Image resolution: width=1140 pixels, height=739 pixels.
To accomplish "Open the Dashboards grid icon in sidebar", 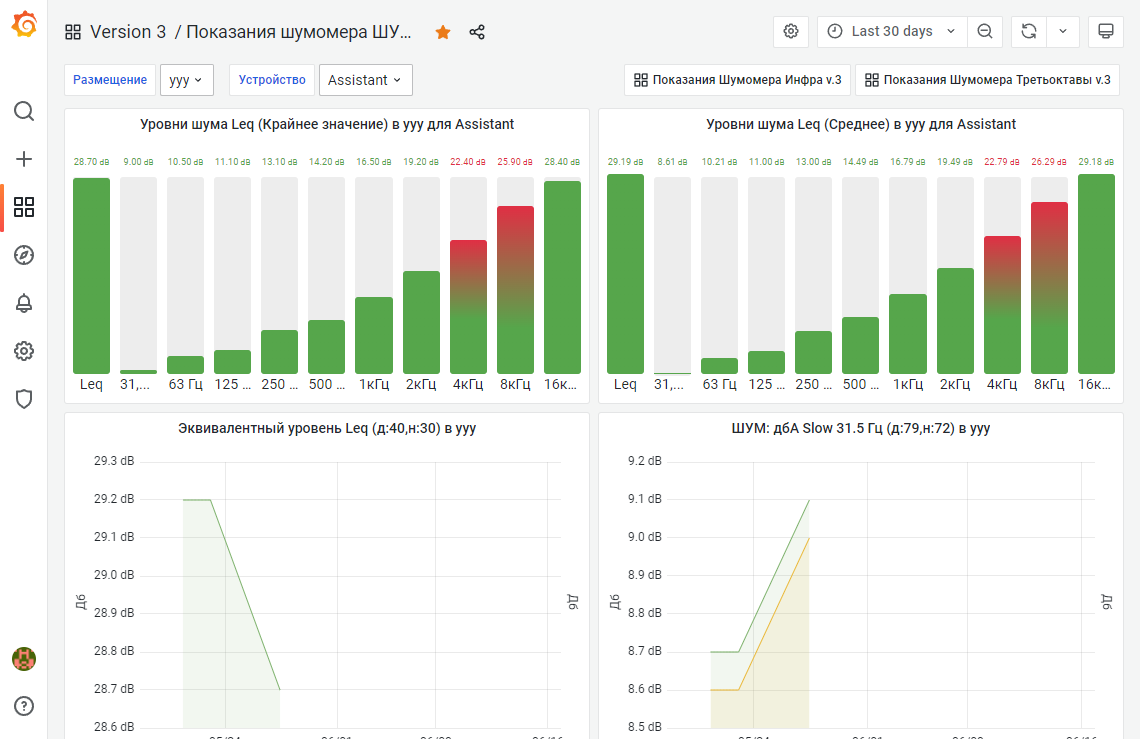I will (24, 207).
